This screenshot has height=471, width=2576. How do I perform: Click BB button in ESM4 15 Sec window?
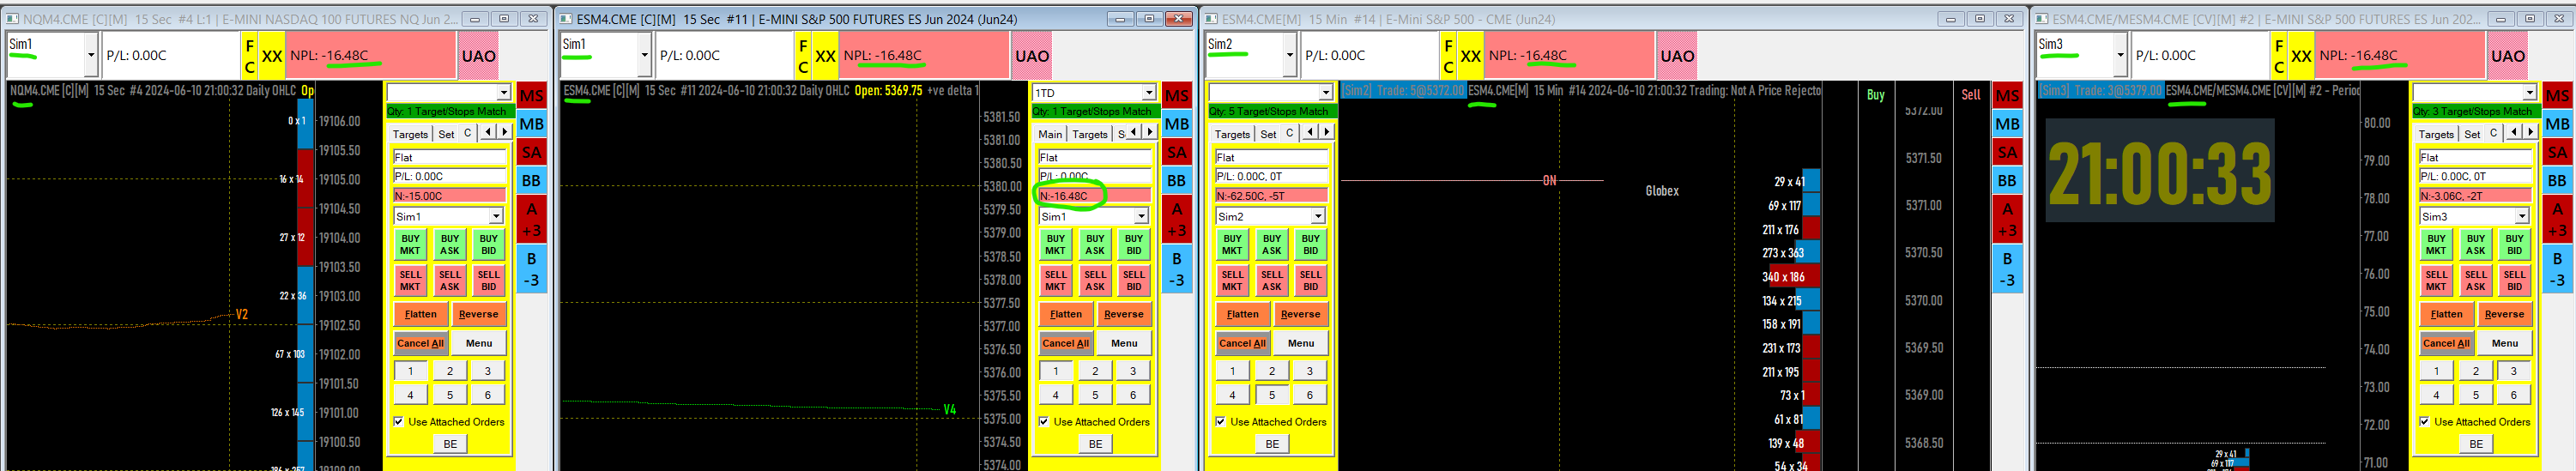pyautogui.click(x=1177, y=181)
